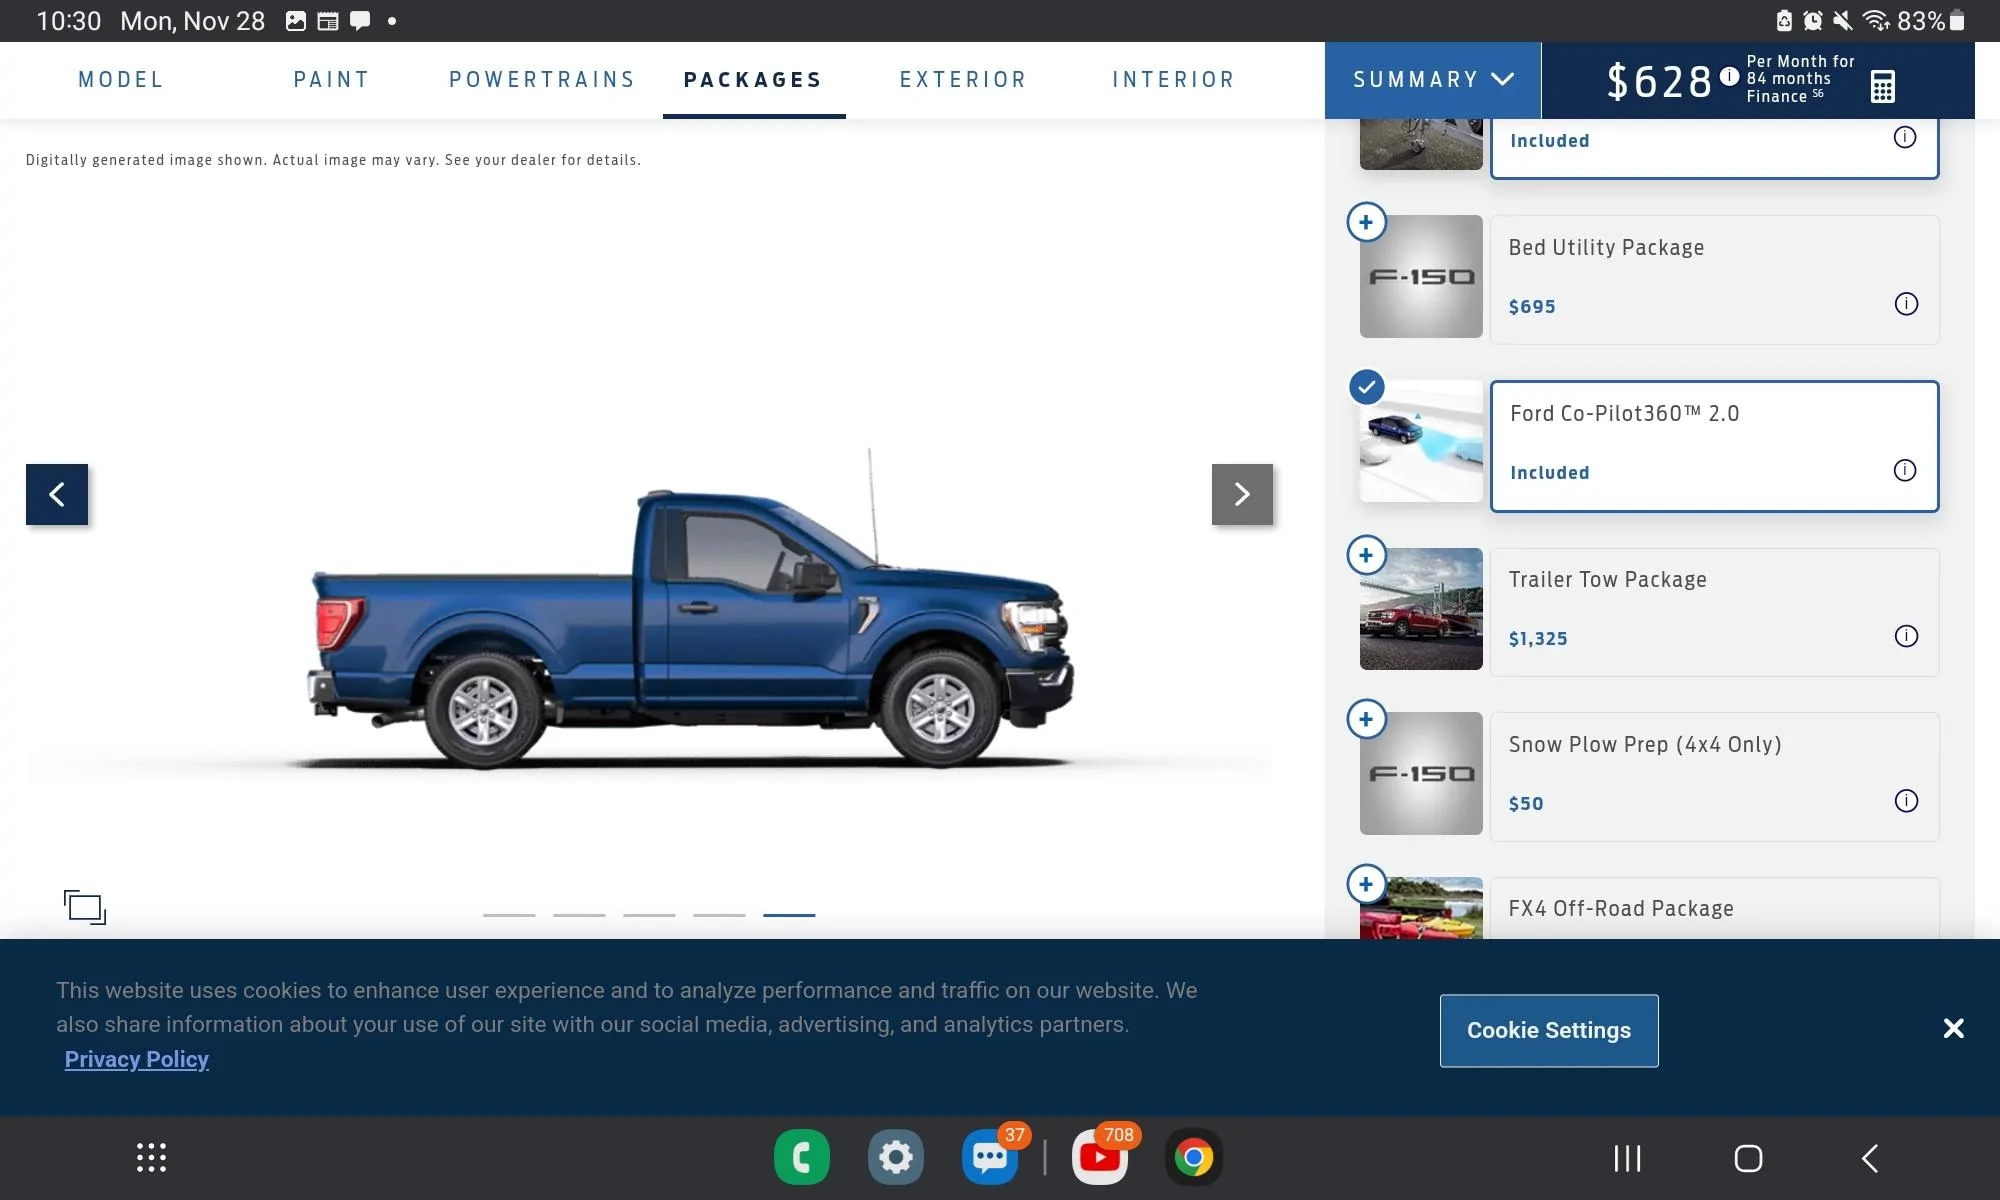Go to the Model tab
The width and height of the screenshot is (2000, 1200).
121,80
